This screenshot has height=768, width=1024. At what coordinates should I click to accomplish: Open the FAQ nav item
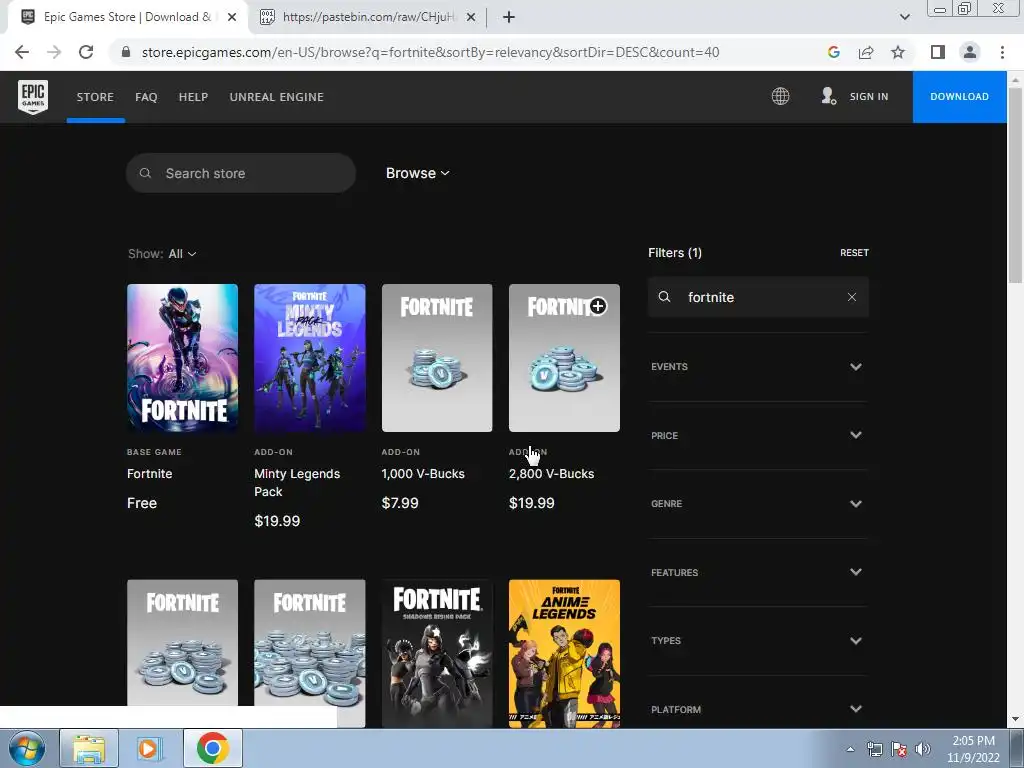point(146,97)
